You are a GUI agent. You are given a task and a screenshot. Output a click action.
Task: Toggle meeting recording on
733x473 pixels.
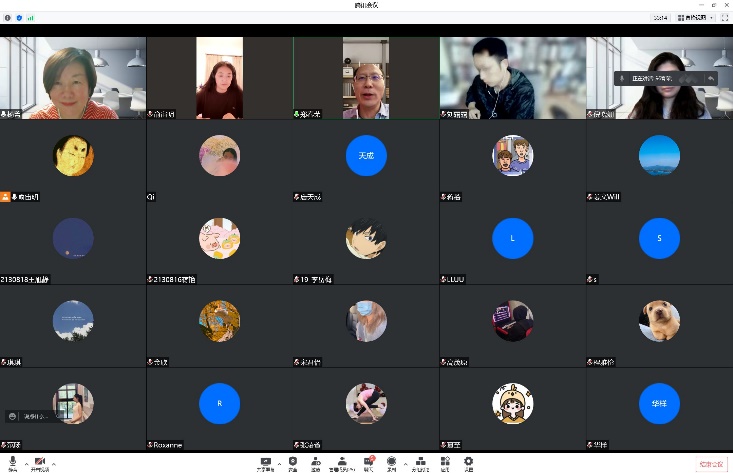pyautogui.click(x=392, y=463)
